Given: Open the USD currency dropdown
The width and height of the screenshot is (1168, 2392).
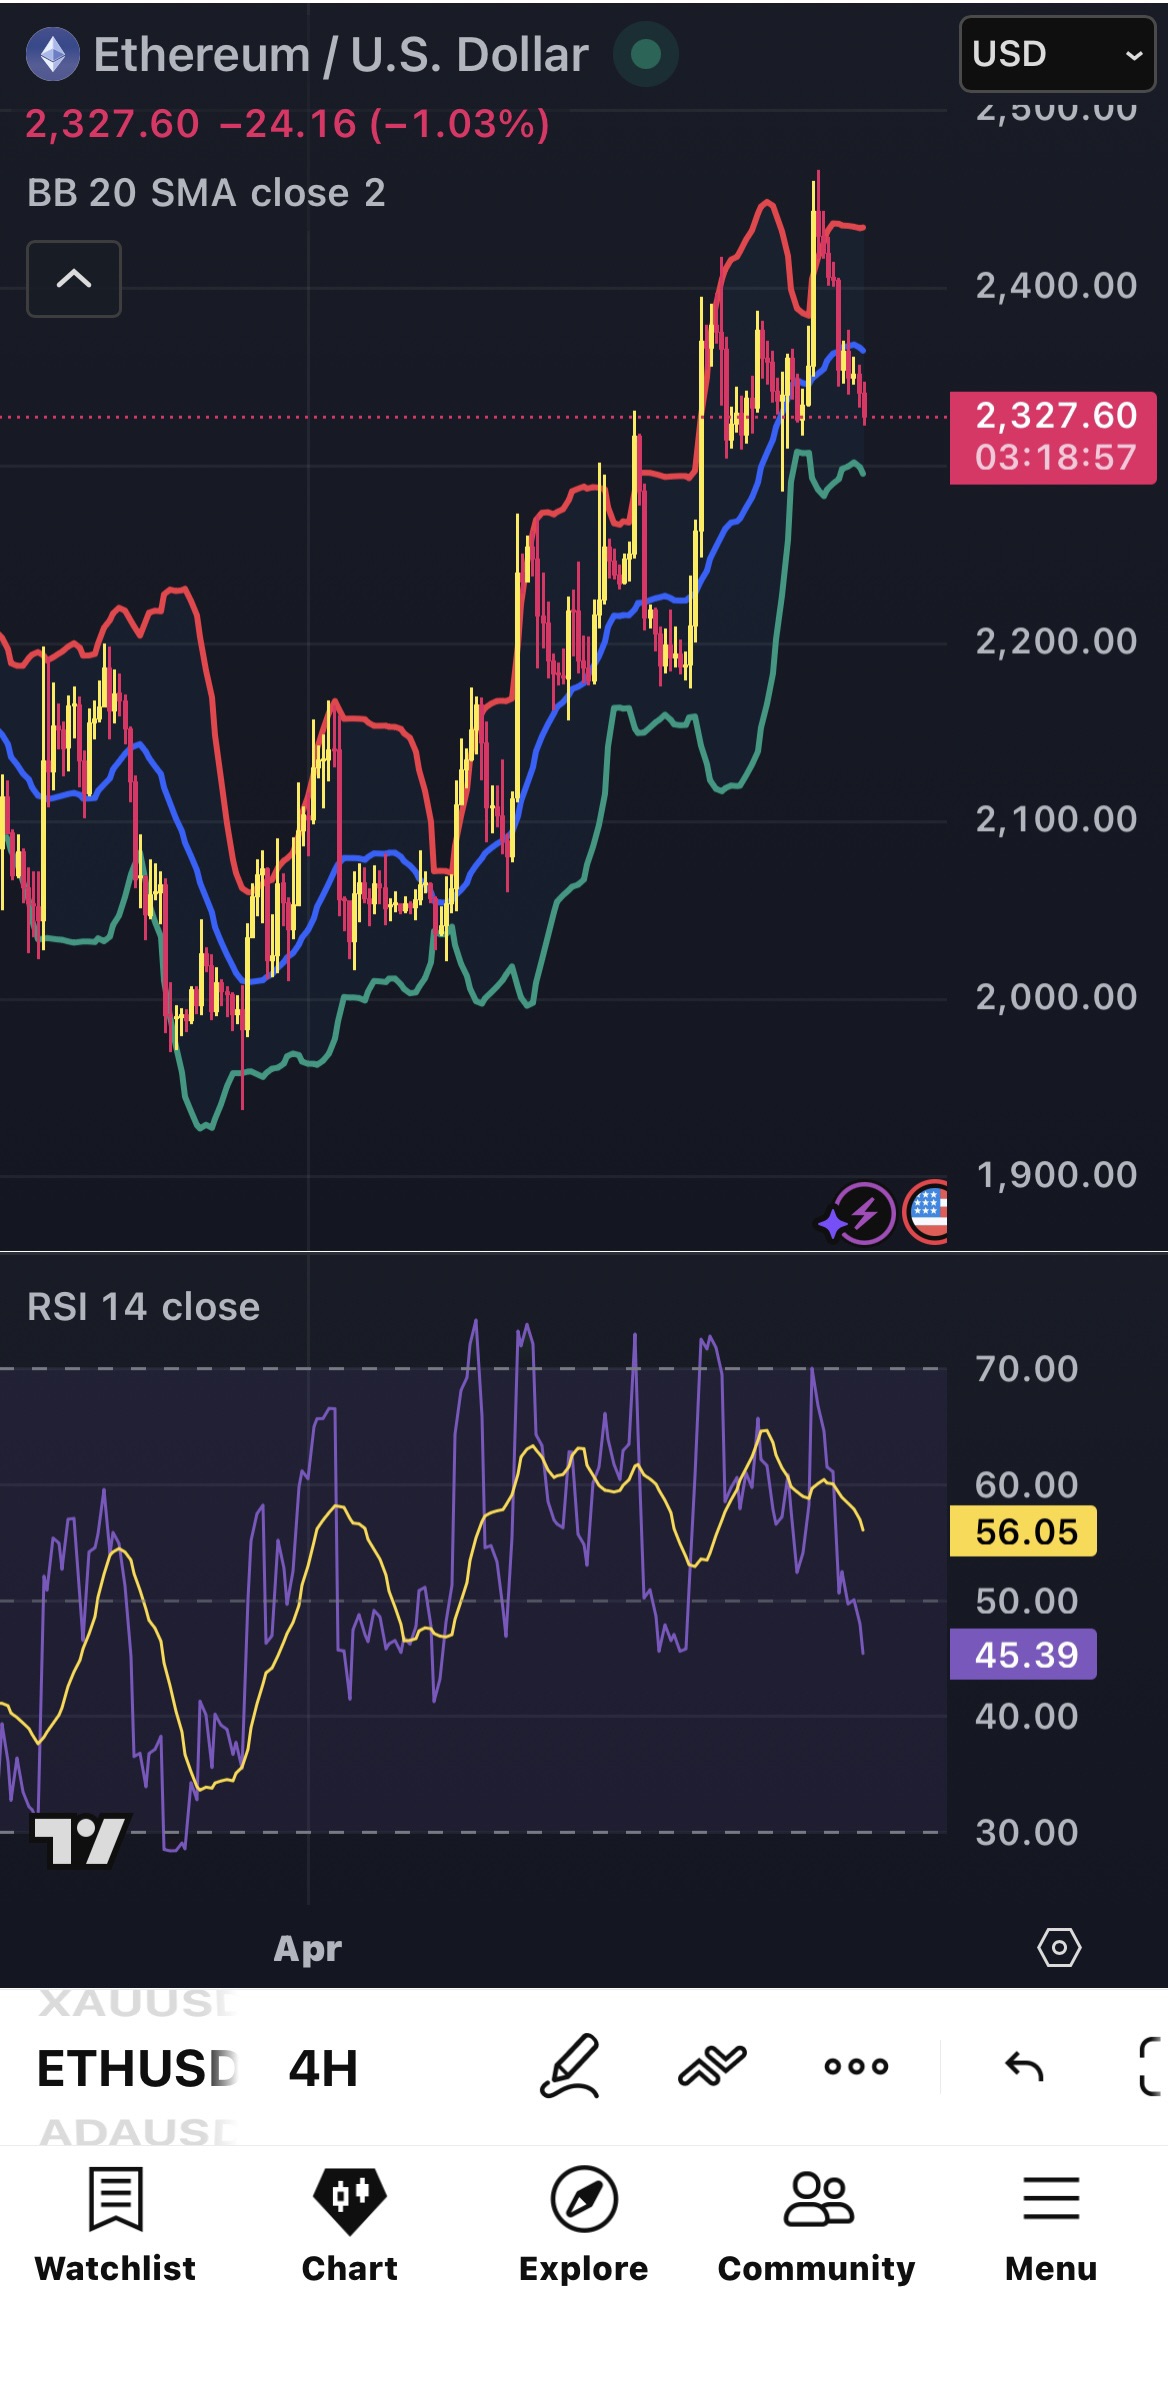Looking at the screenshot, I should tap(1057, 54).
